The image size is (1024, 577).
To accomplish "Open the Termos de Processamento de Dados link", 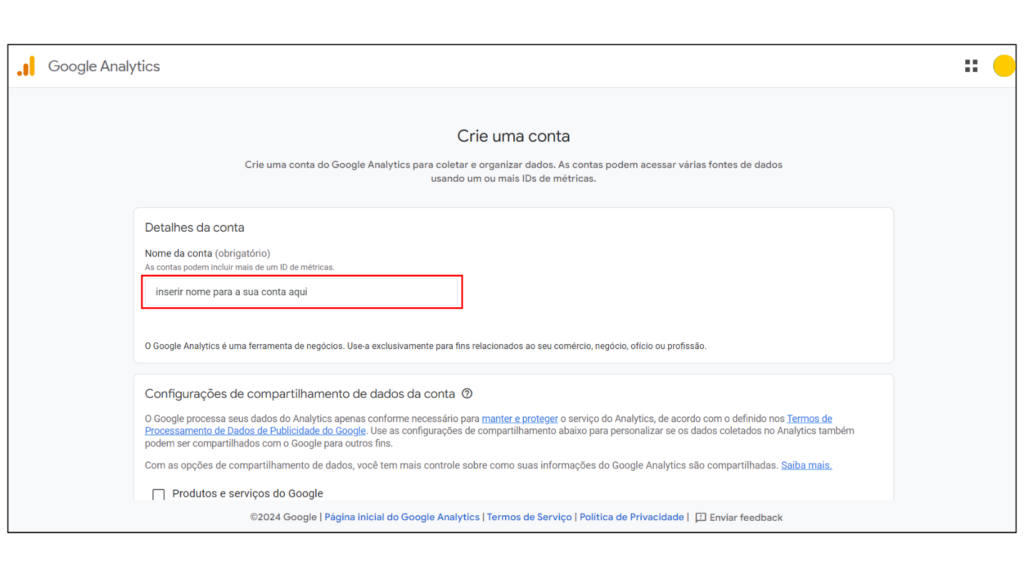I will 488,424.
